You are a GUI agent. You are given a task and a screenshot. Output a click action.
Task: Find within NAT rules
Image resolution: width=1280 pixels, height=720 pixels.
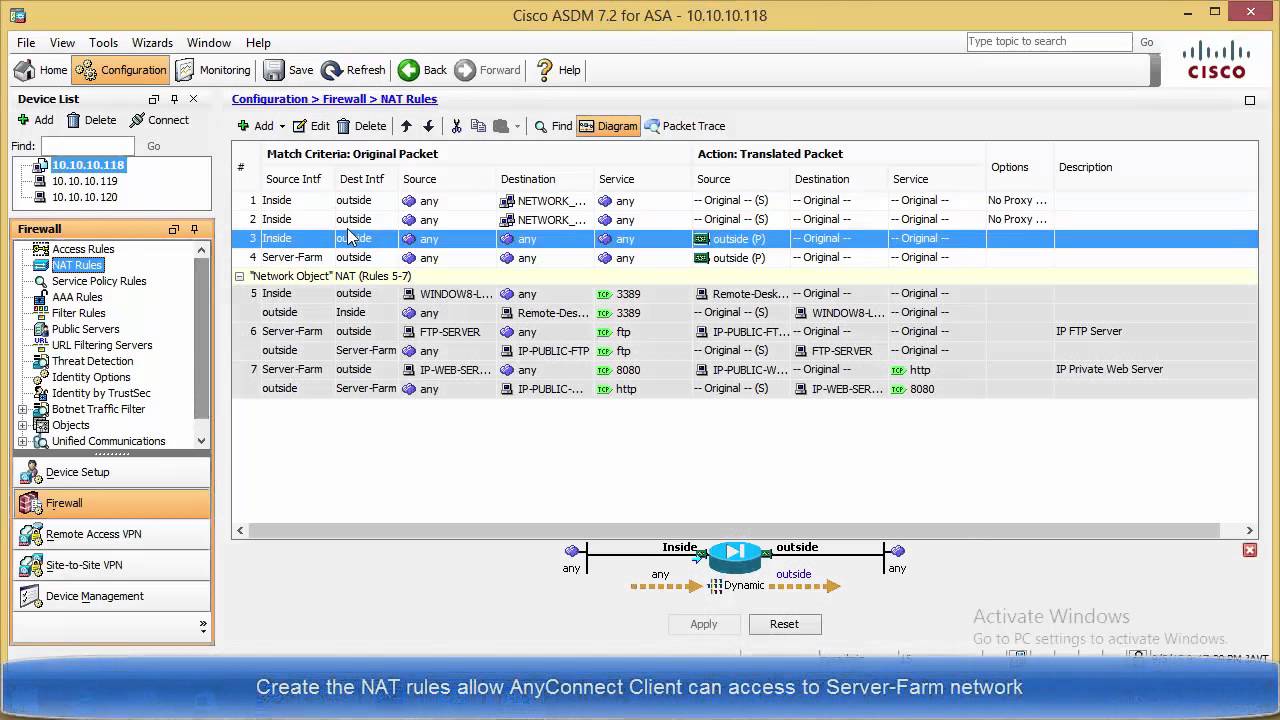click(553, 126)
